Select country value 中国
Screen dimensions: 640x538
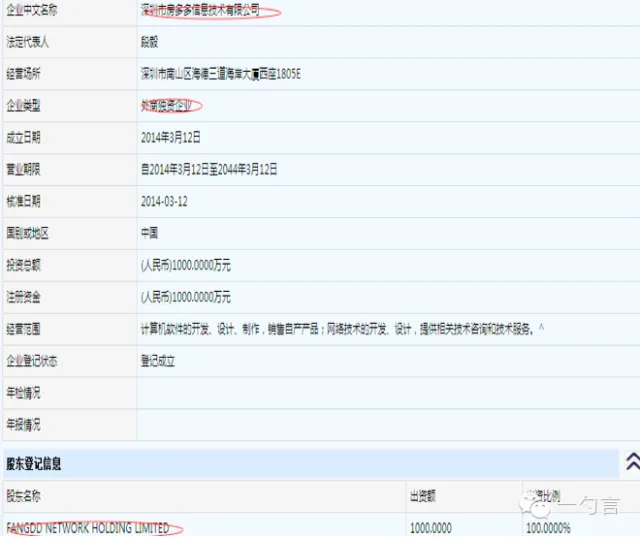click(149, 233)
